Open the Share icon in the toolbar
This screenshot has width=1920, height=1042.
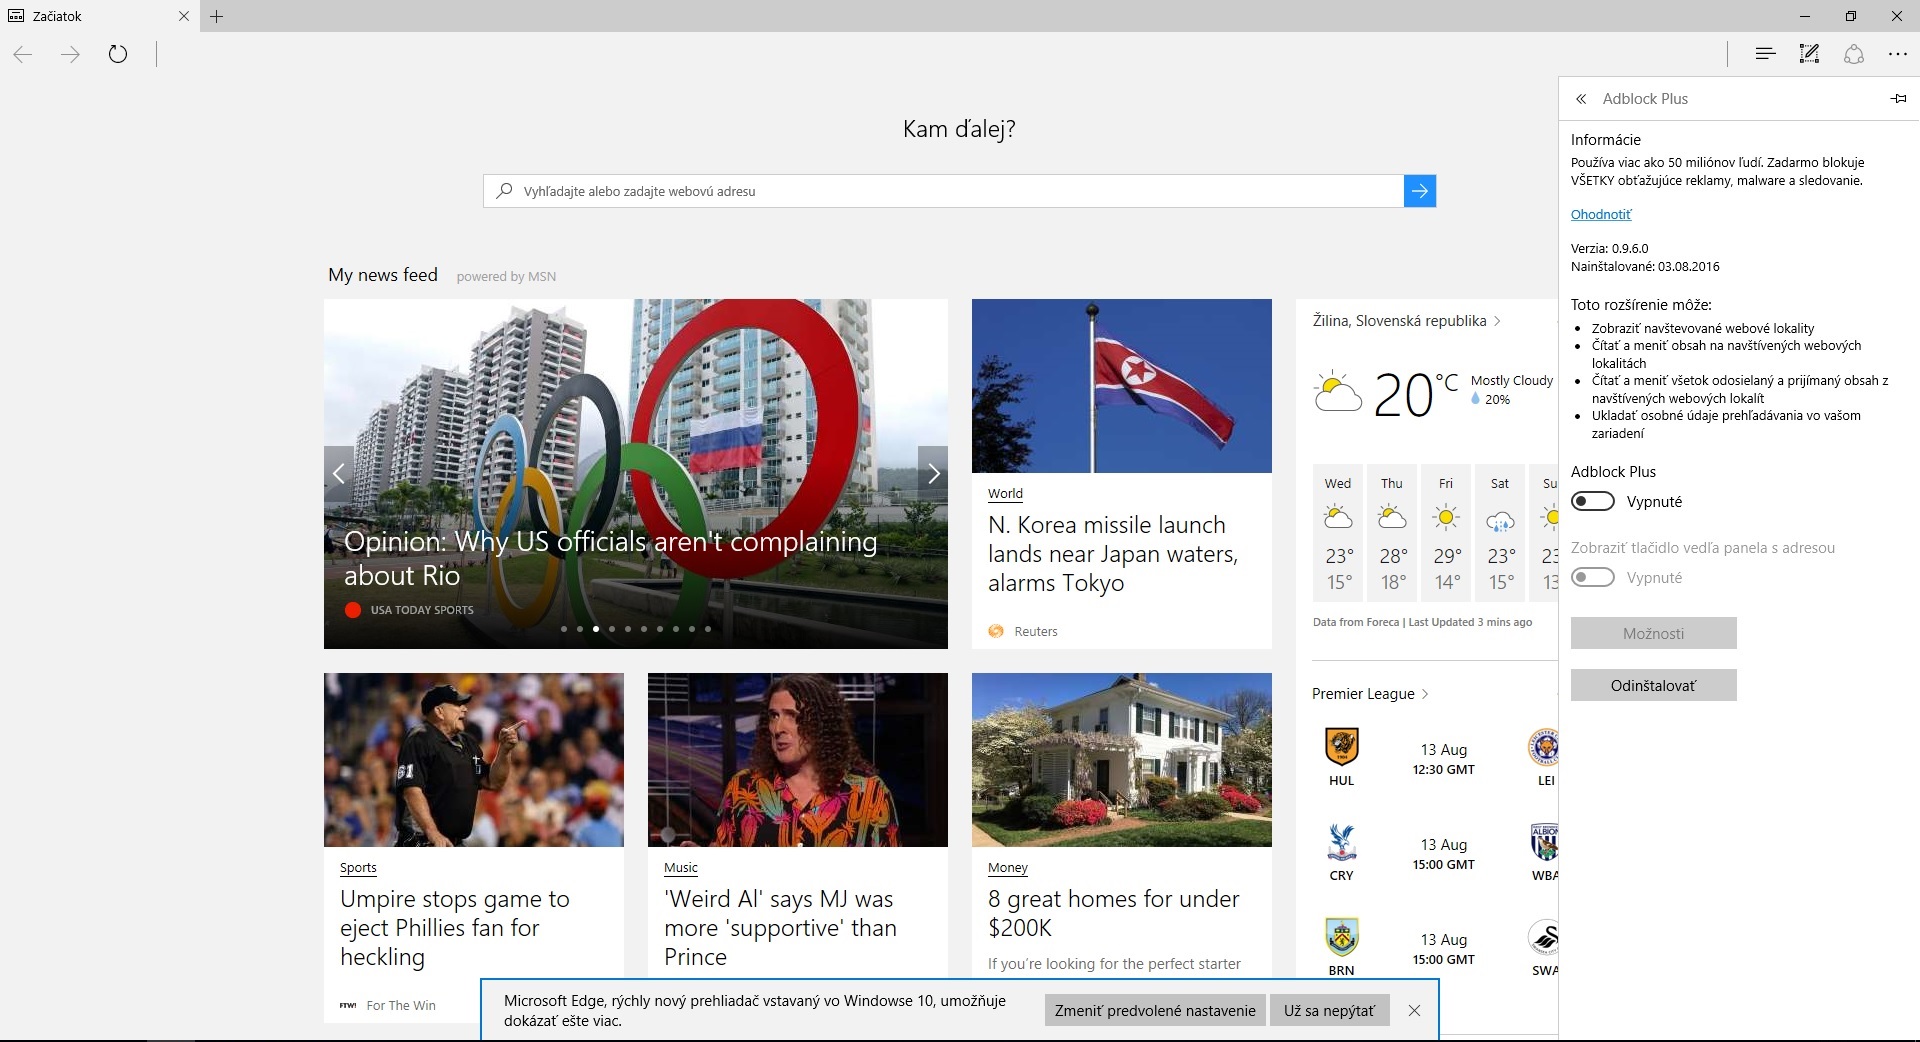pyautogui.click(x=1854, y=54)
